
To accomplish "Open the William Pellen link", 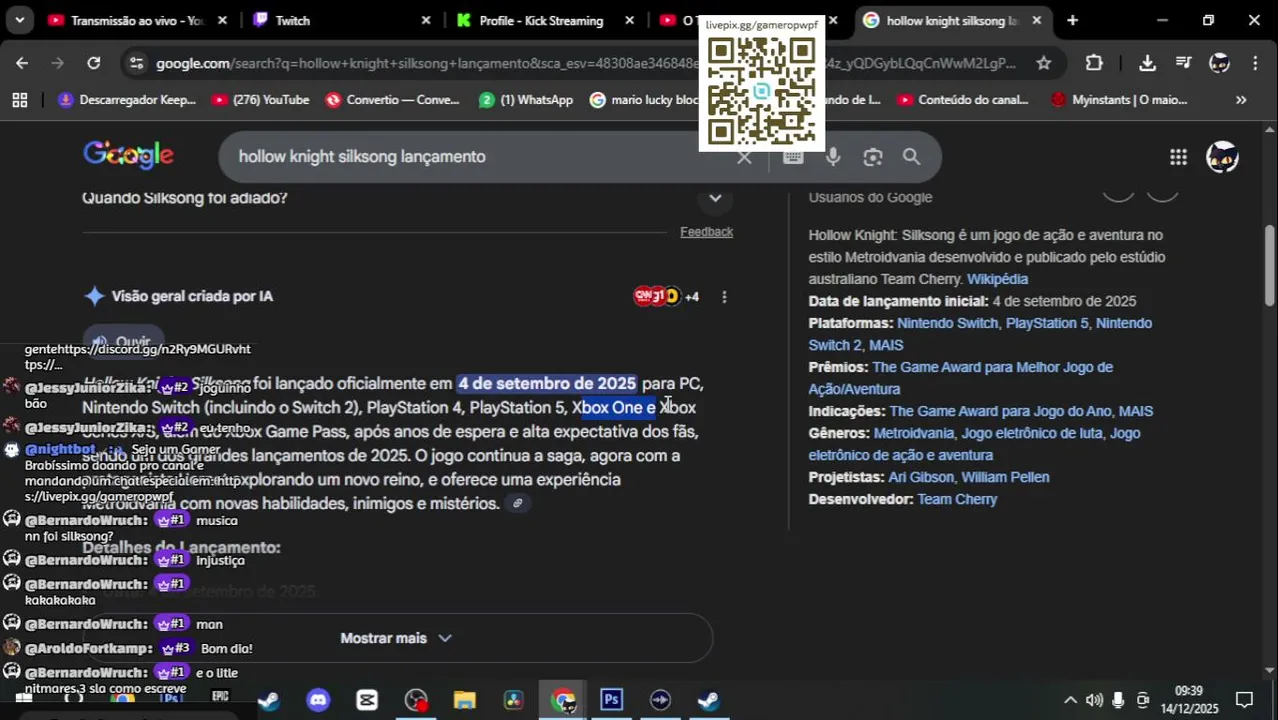I will 1005,477.
